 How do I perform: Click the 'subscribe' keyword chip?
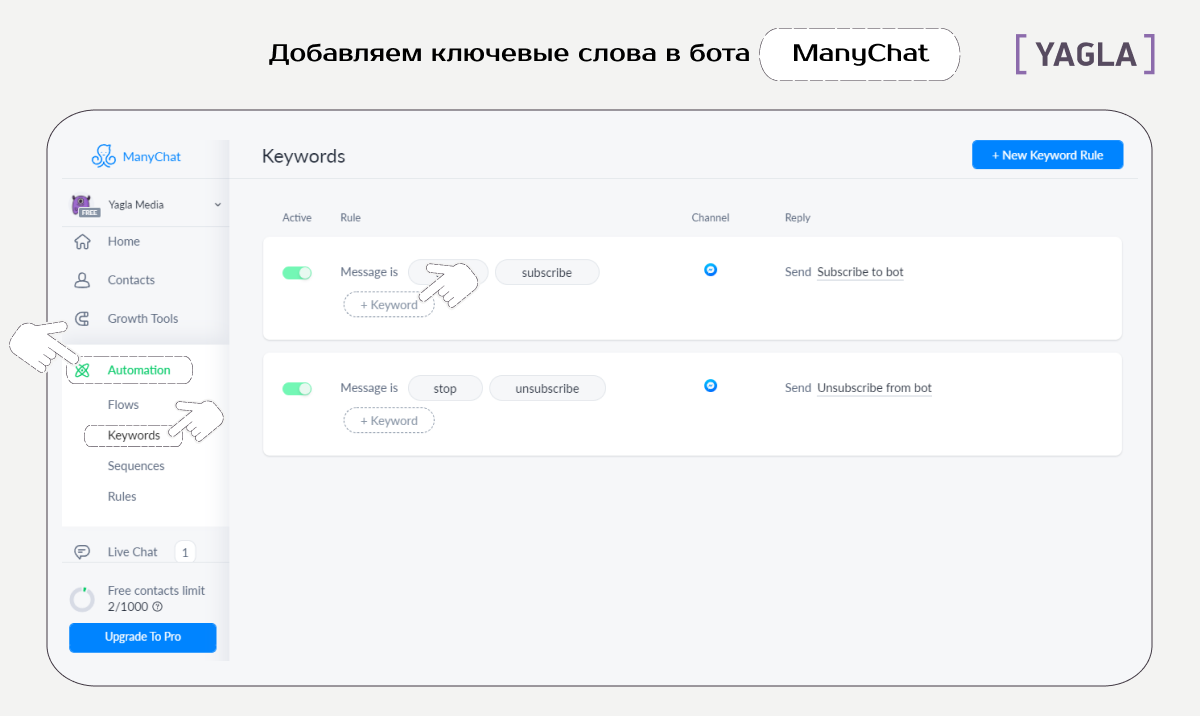547,272
